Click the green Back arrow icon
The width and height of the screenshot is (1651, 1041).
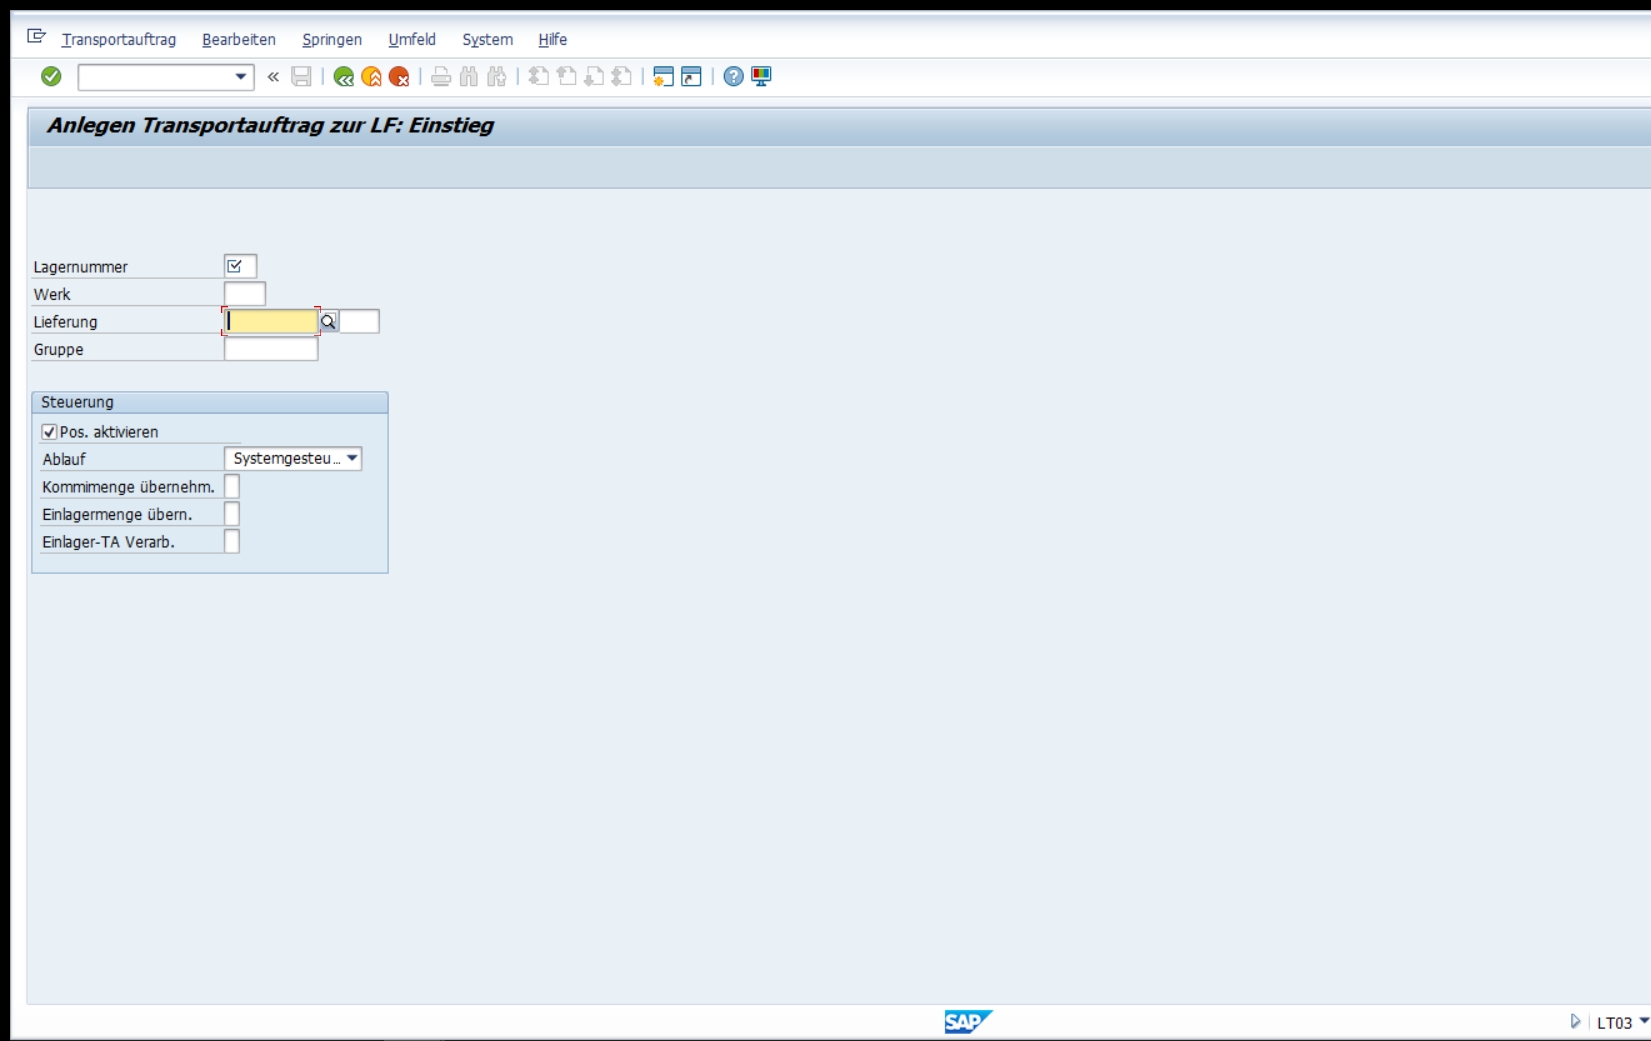pyautogui.click(x=343, y=76)
